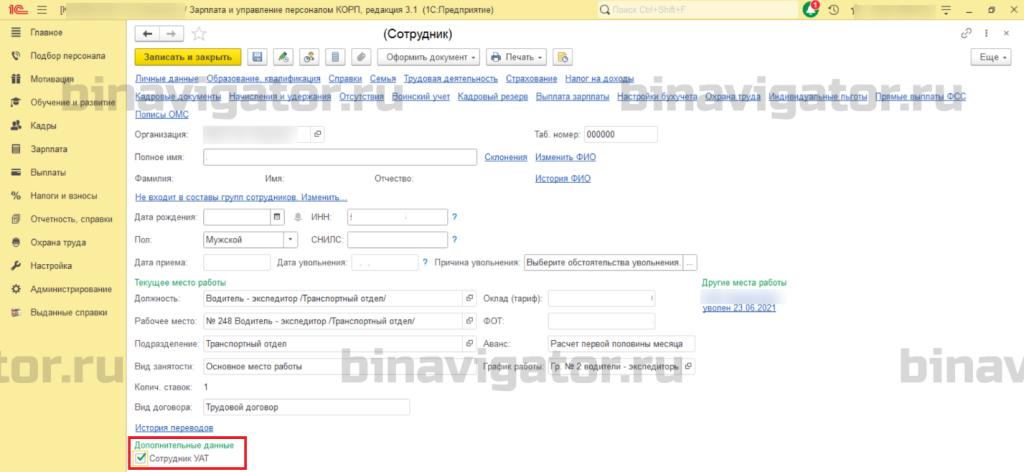Open the history clock icon in title bar
Viewport: 1024px width, 472px height.
pos(833,10)
